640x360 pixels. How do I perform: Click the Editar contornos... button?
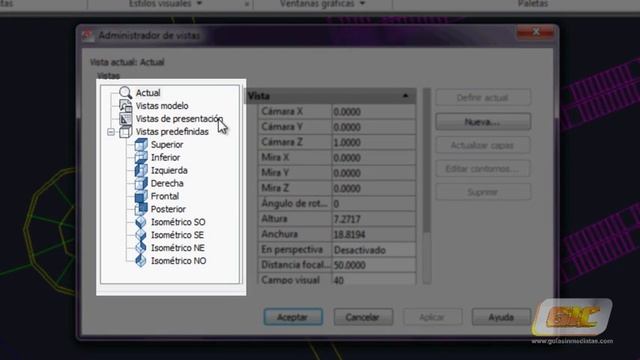click(483, 169)
